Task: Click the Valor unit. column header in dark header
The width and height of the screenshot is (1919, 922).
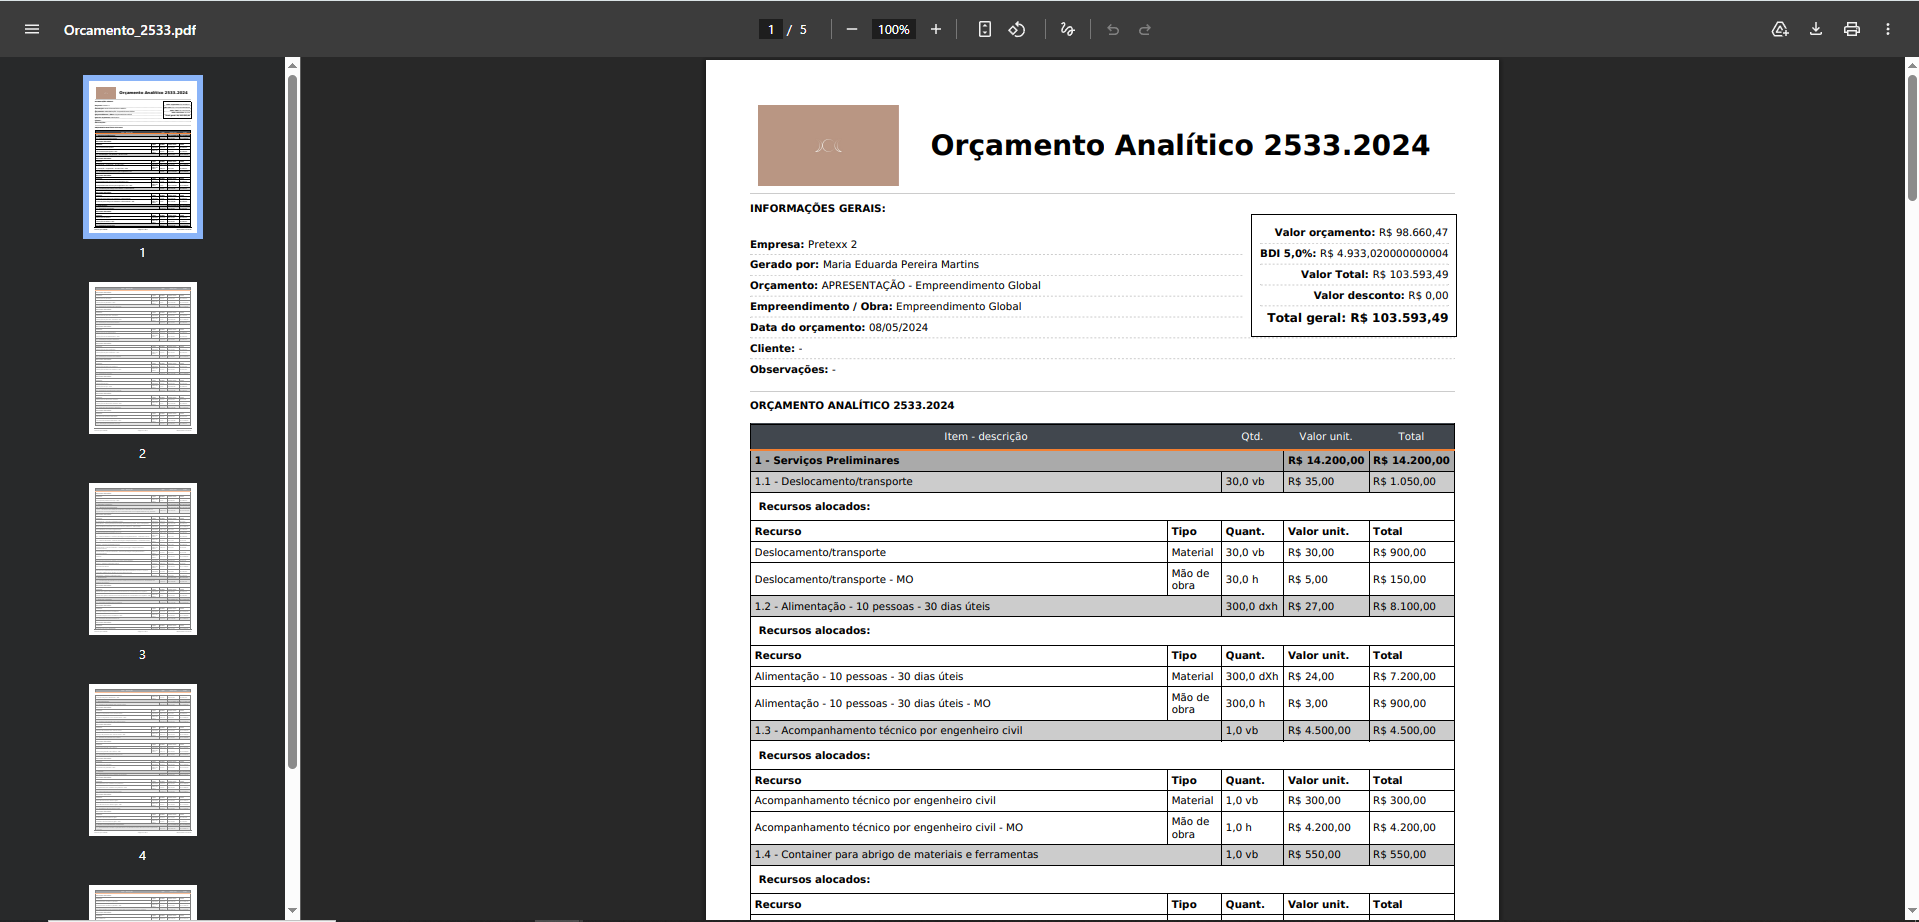Action: pos(1325,436)
